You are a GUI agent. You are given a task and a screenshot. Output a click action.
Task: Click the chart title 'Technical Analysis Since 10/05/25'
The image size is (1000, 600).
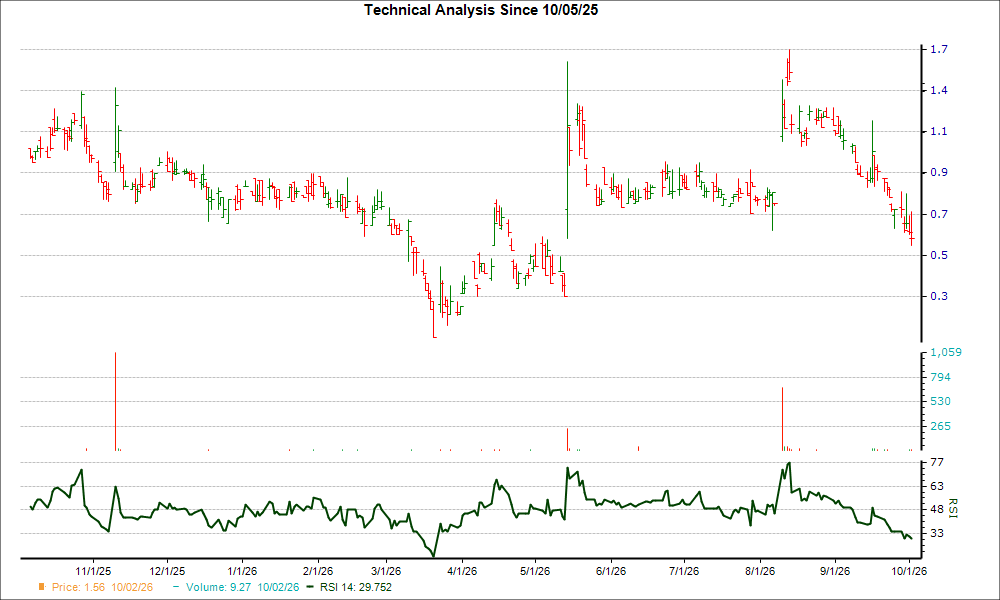481,10
